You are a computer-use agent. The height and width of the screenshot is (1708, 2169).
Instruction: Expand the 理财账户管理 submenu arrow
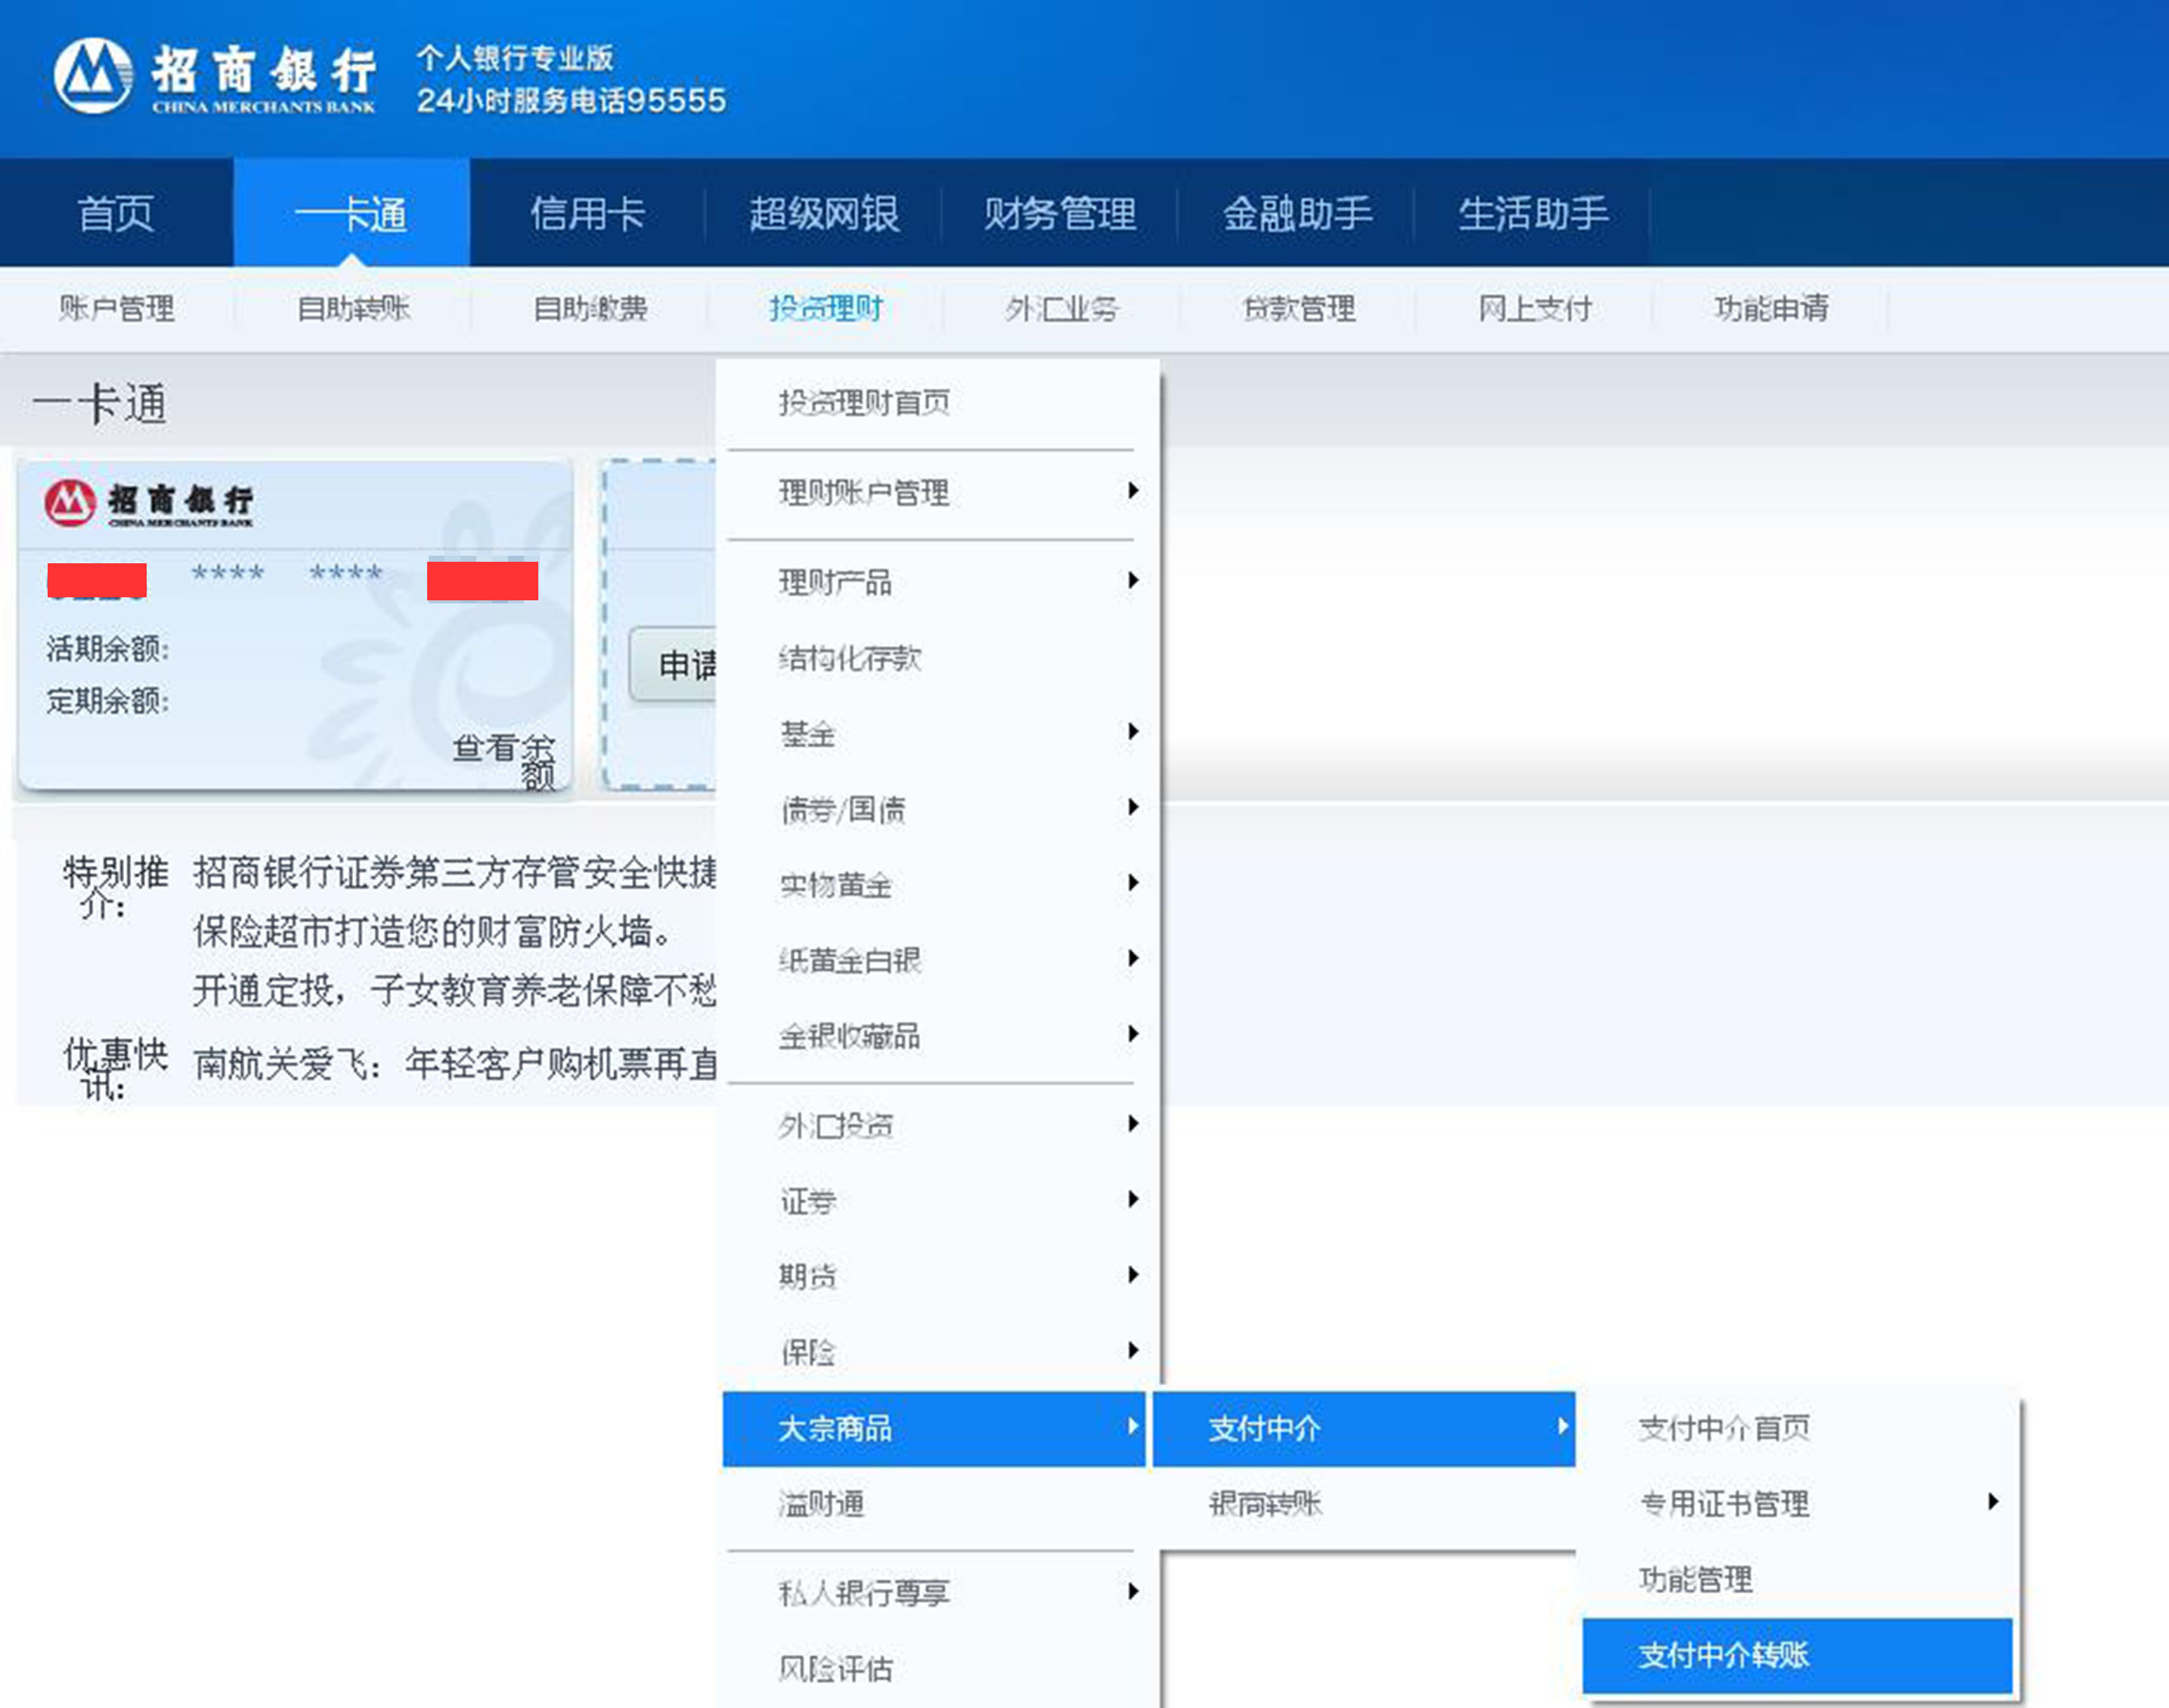1132,491
